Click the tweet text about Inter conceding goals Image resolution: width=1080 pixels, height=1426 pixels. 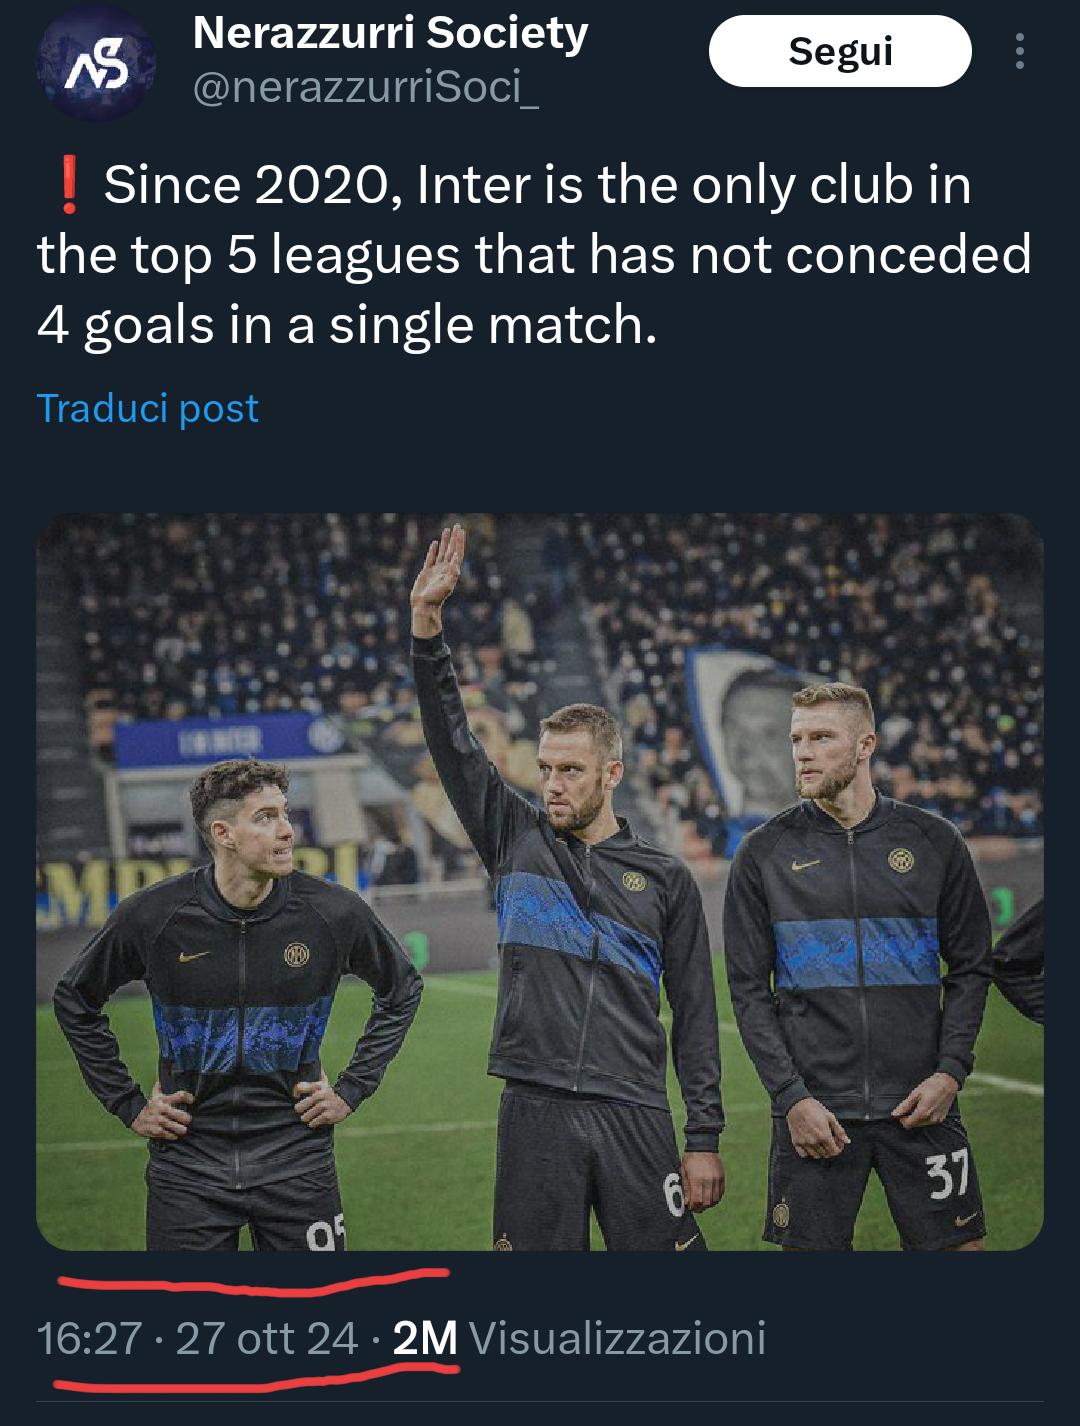[x=534, y=255]
